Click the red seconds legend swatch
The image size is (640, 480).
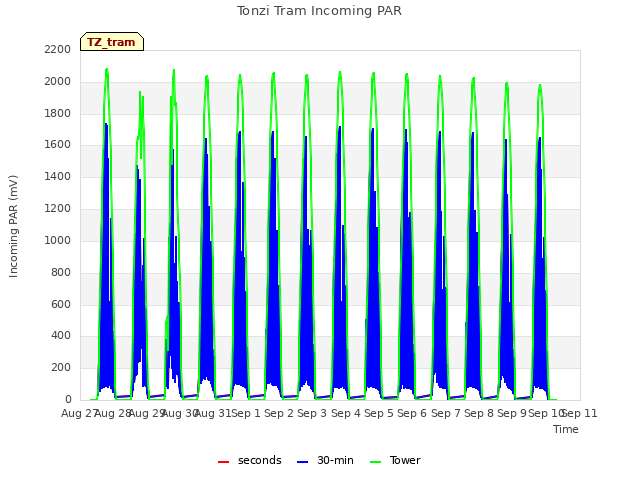click(224, 462)
